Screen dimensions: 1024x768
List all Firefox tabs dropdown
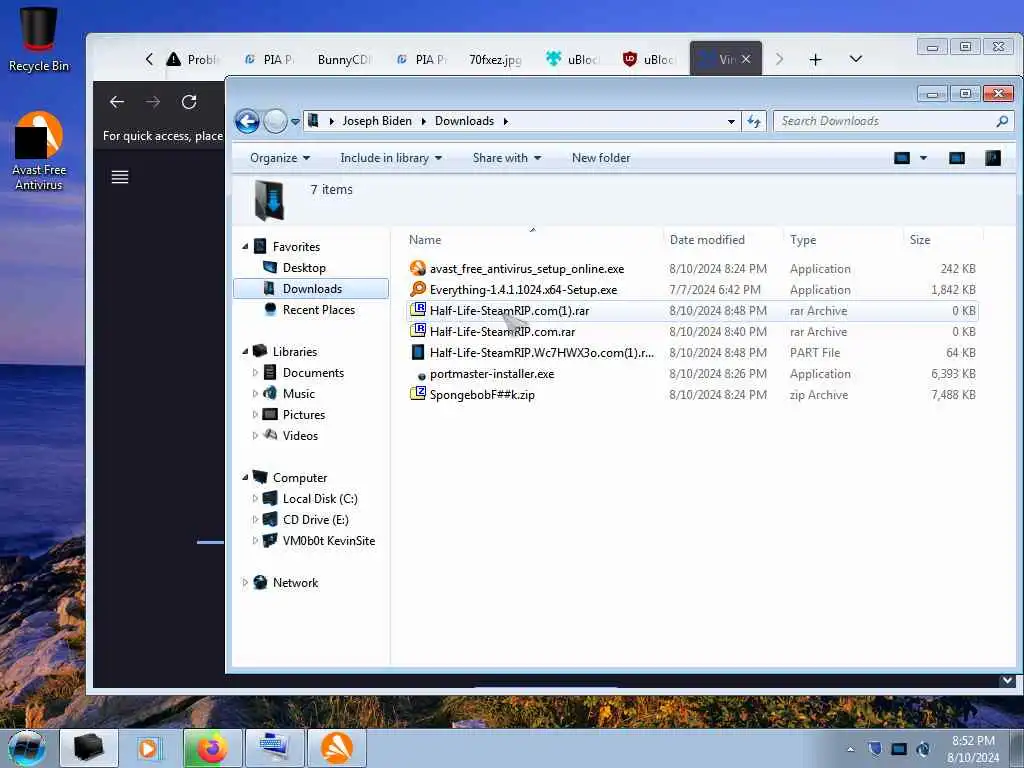[x=856, y=59]
